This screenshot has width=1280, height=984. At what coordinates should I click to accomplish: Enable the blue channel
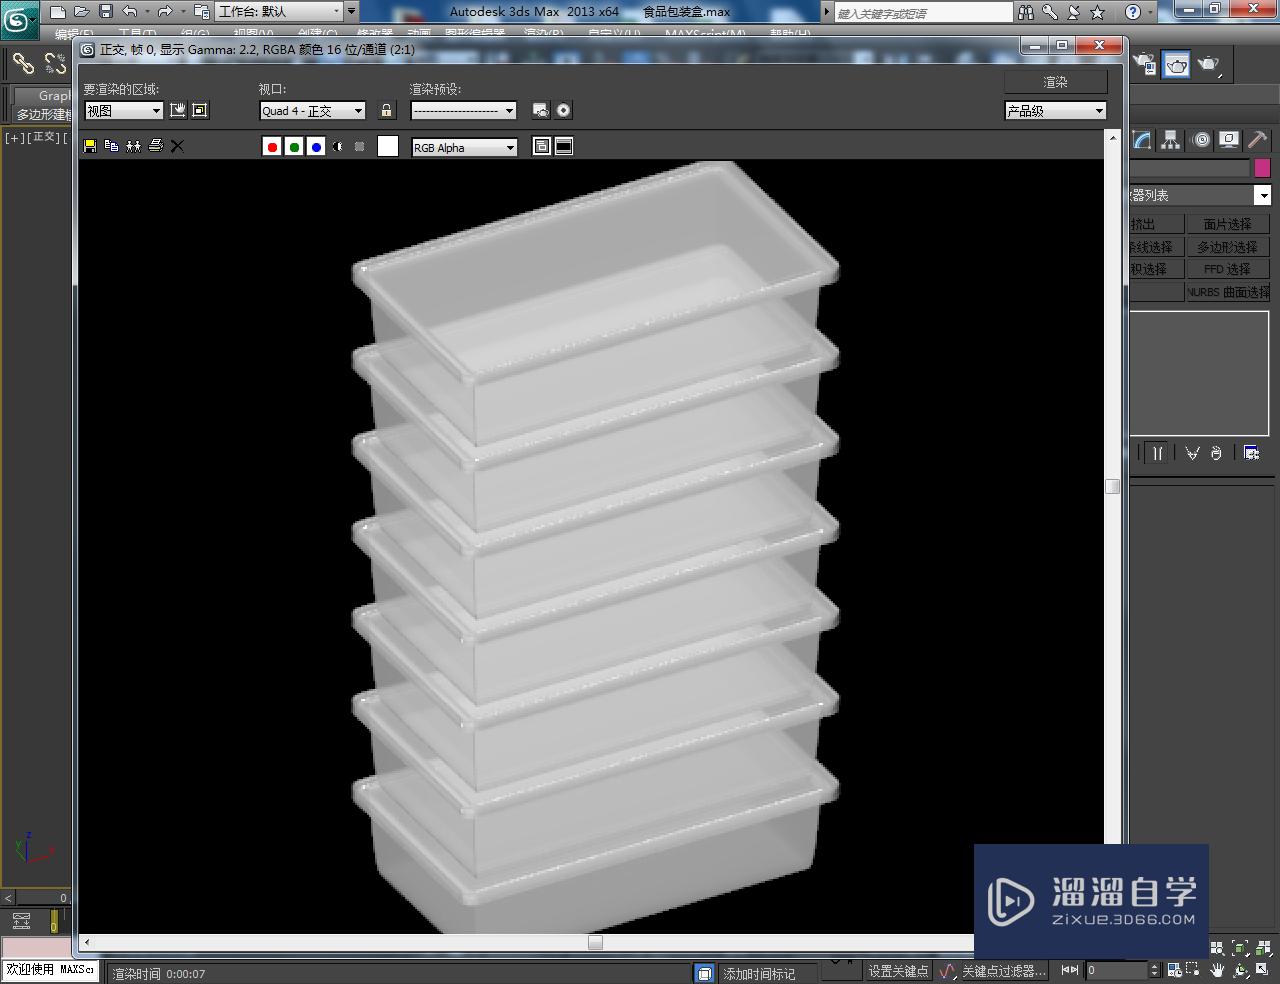(x=316, y=147)
